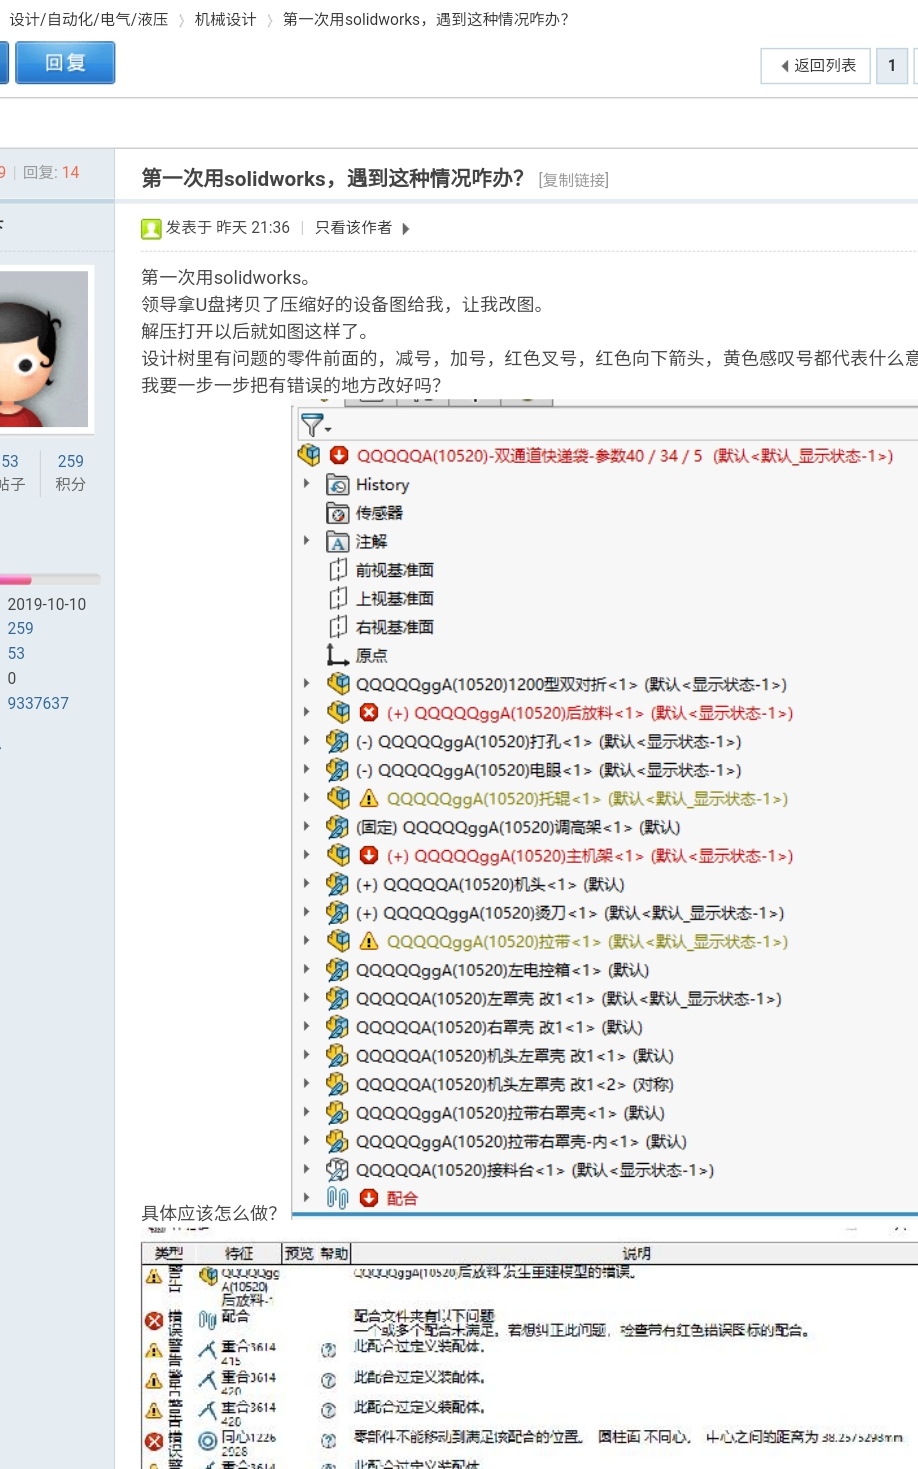Select 调高架<1> fixed component
The image size is (918, 1469).
517,827
